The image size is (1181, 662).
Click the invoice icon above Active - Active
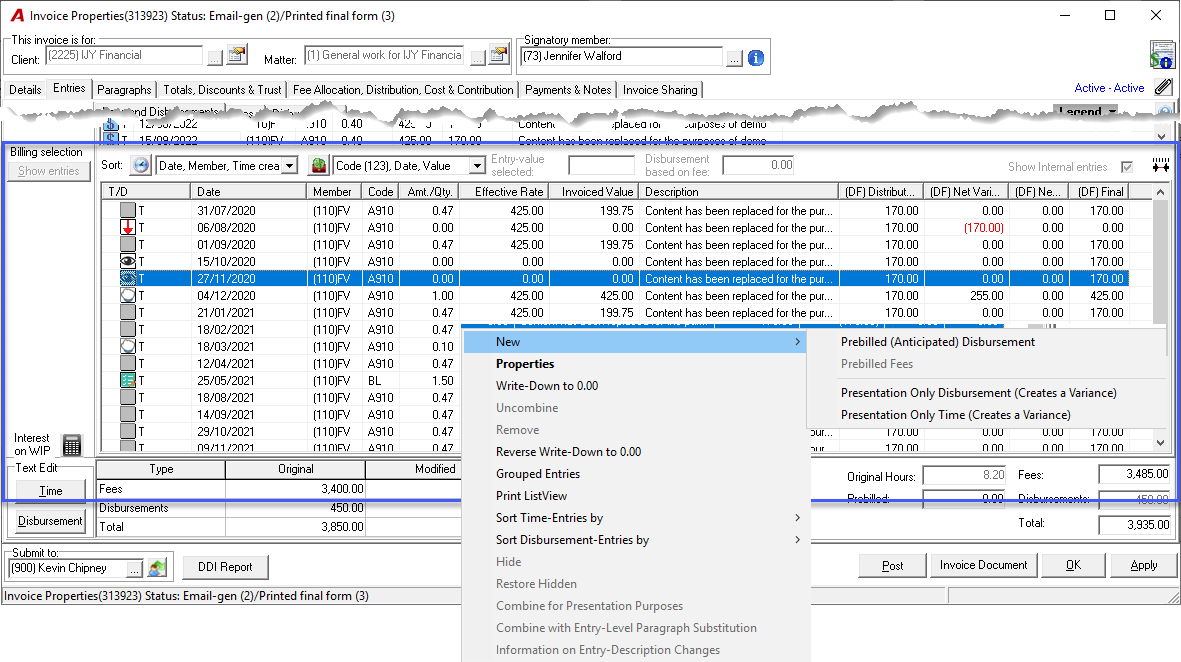tap(1161, 54)
